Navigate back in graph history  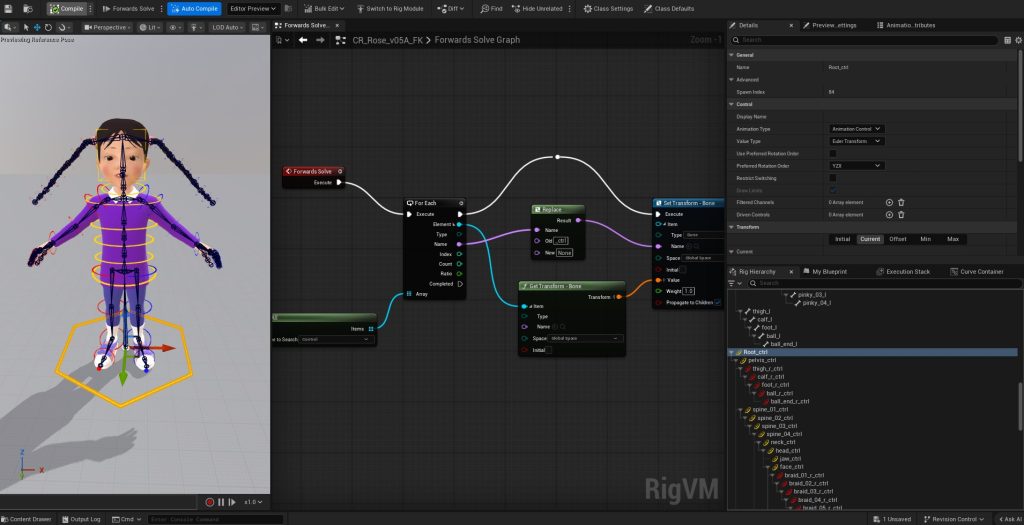[x=303, y=40]
